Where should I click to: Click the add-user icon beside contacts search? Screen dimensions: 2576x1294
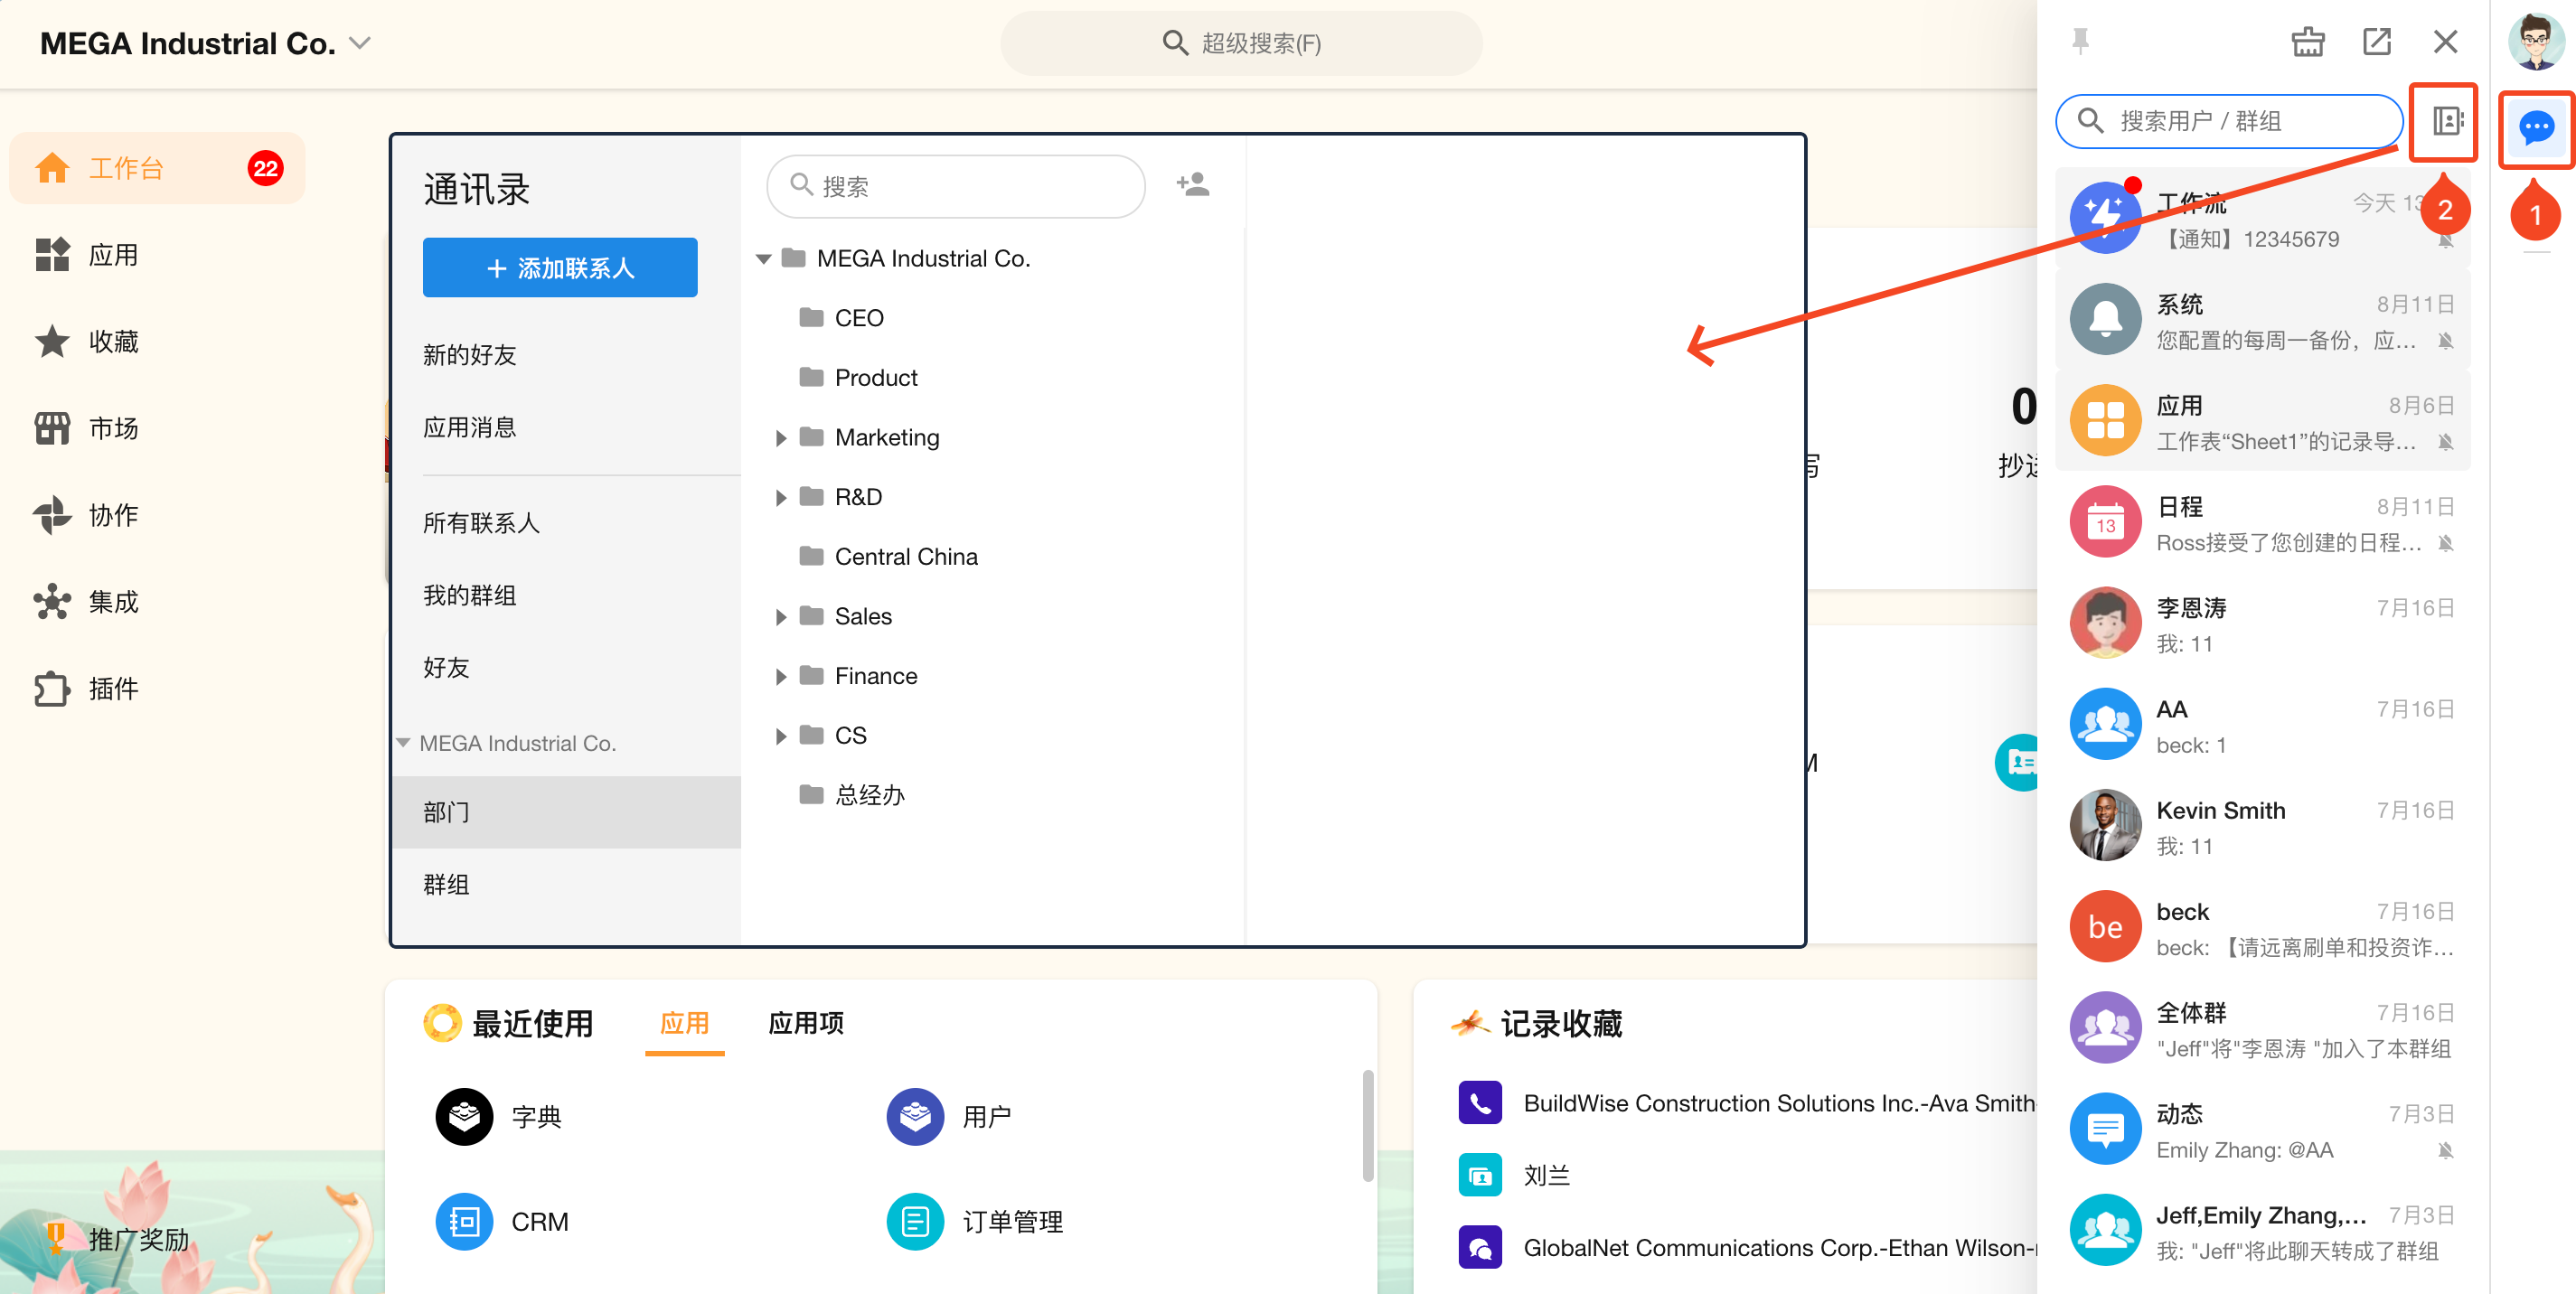1192,185
